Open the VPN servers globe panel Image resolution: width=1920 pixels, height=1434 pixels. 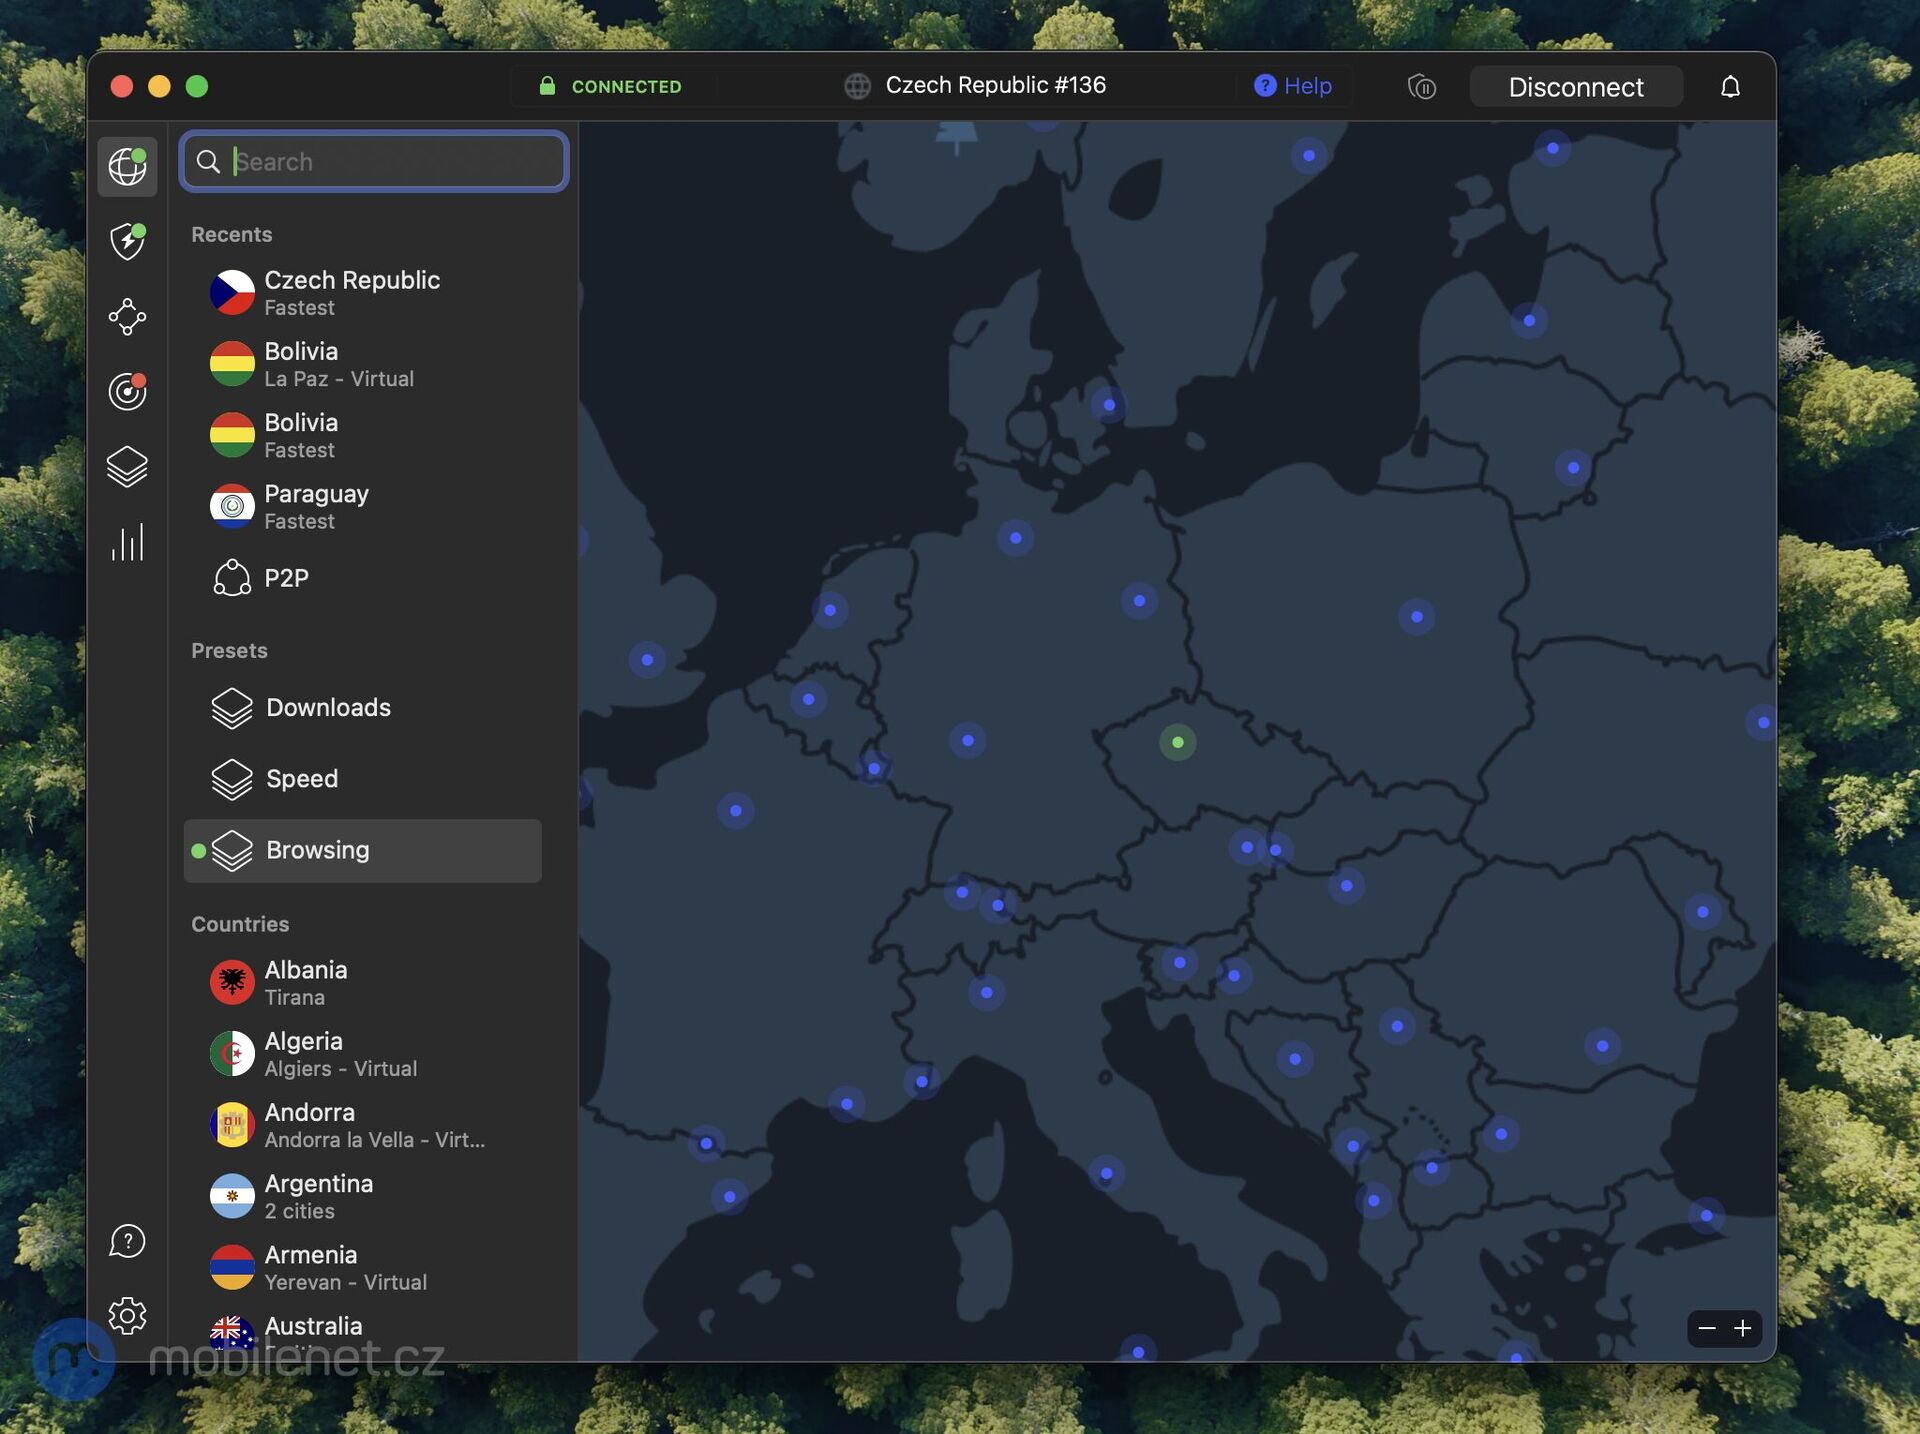point(127,166)
